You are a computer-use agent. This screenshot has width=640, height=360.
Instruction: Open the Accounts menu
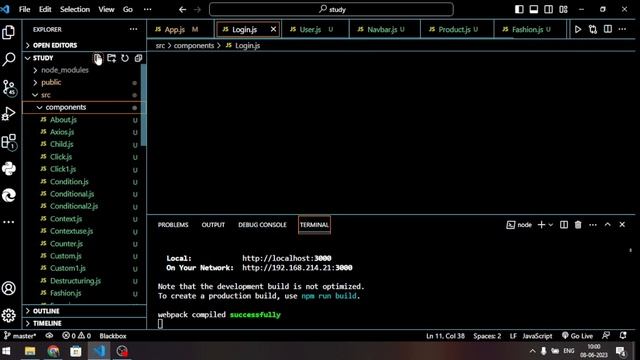click(9, 289)
